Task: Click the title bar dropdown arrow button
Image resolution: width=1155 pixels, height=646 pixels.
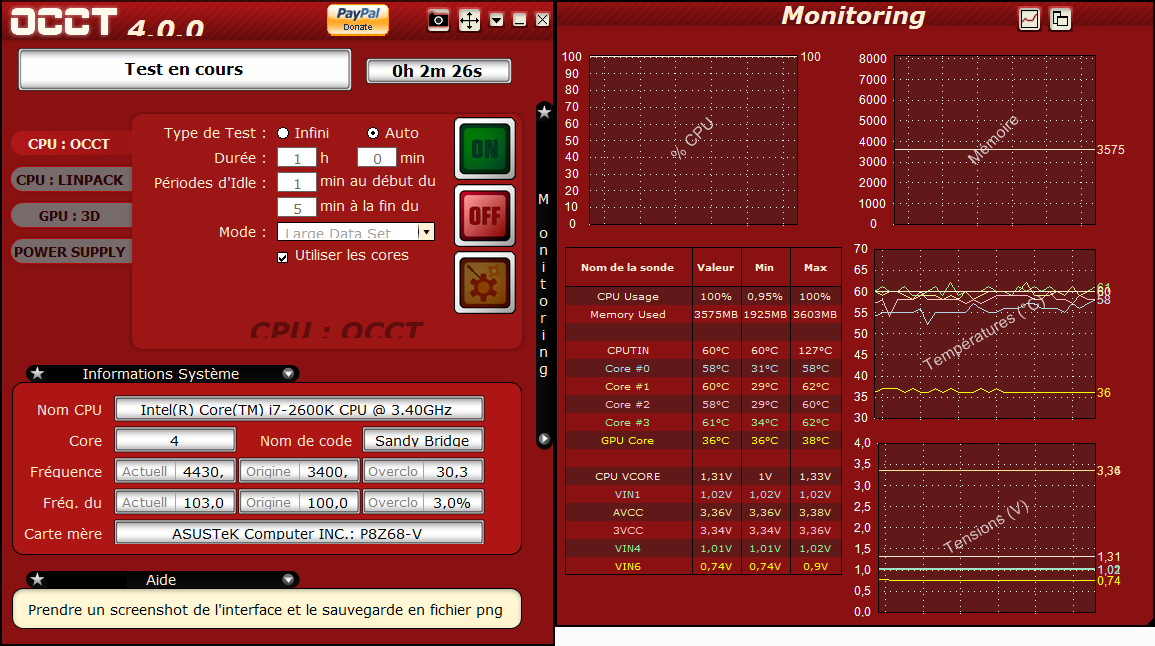Action: [496, 20]
